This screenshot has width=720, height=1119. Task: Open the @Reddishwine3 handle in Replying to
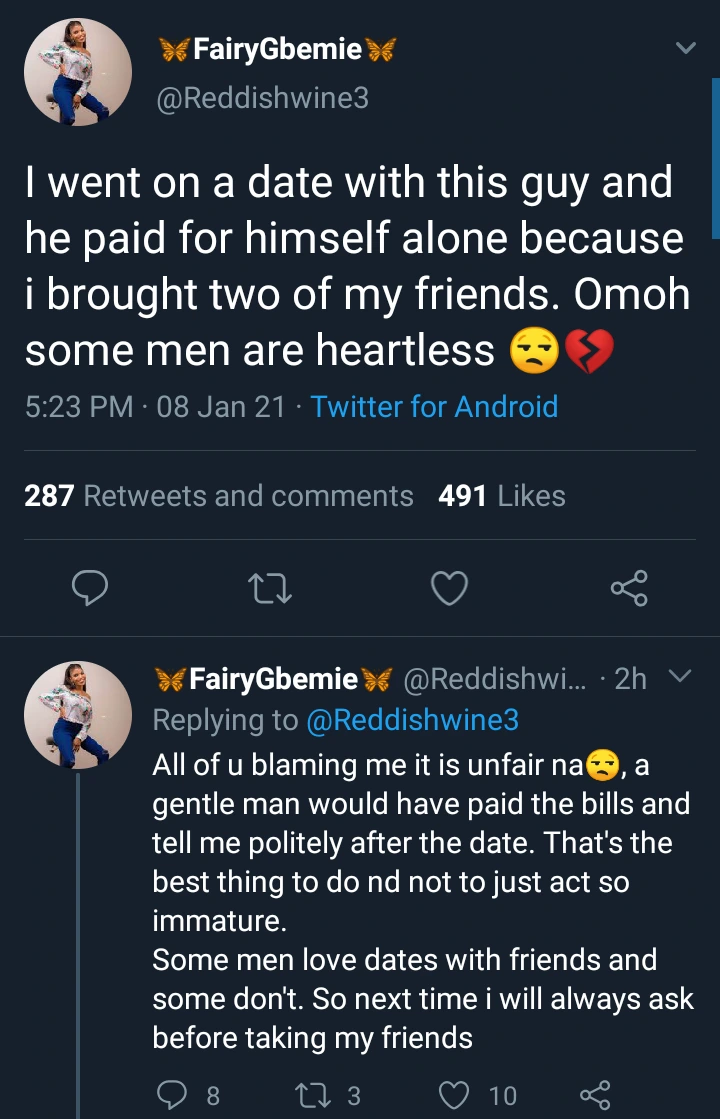pos(410,720)
